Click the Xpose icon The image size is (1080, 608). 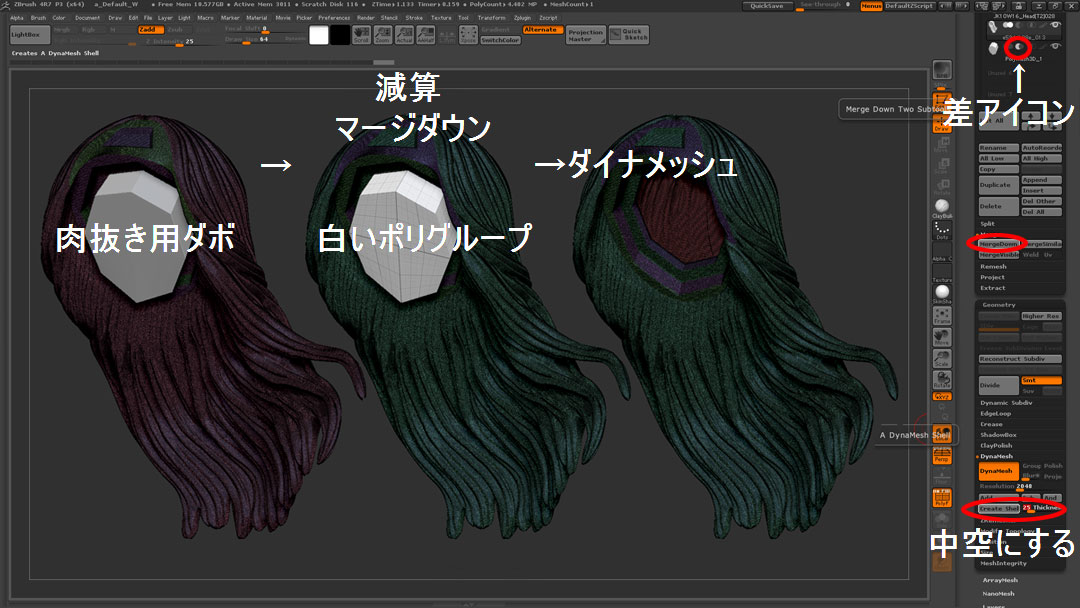[468, 35]
